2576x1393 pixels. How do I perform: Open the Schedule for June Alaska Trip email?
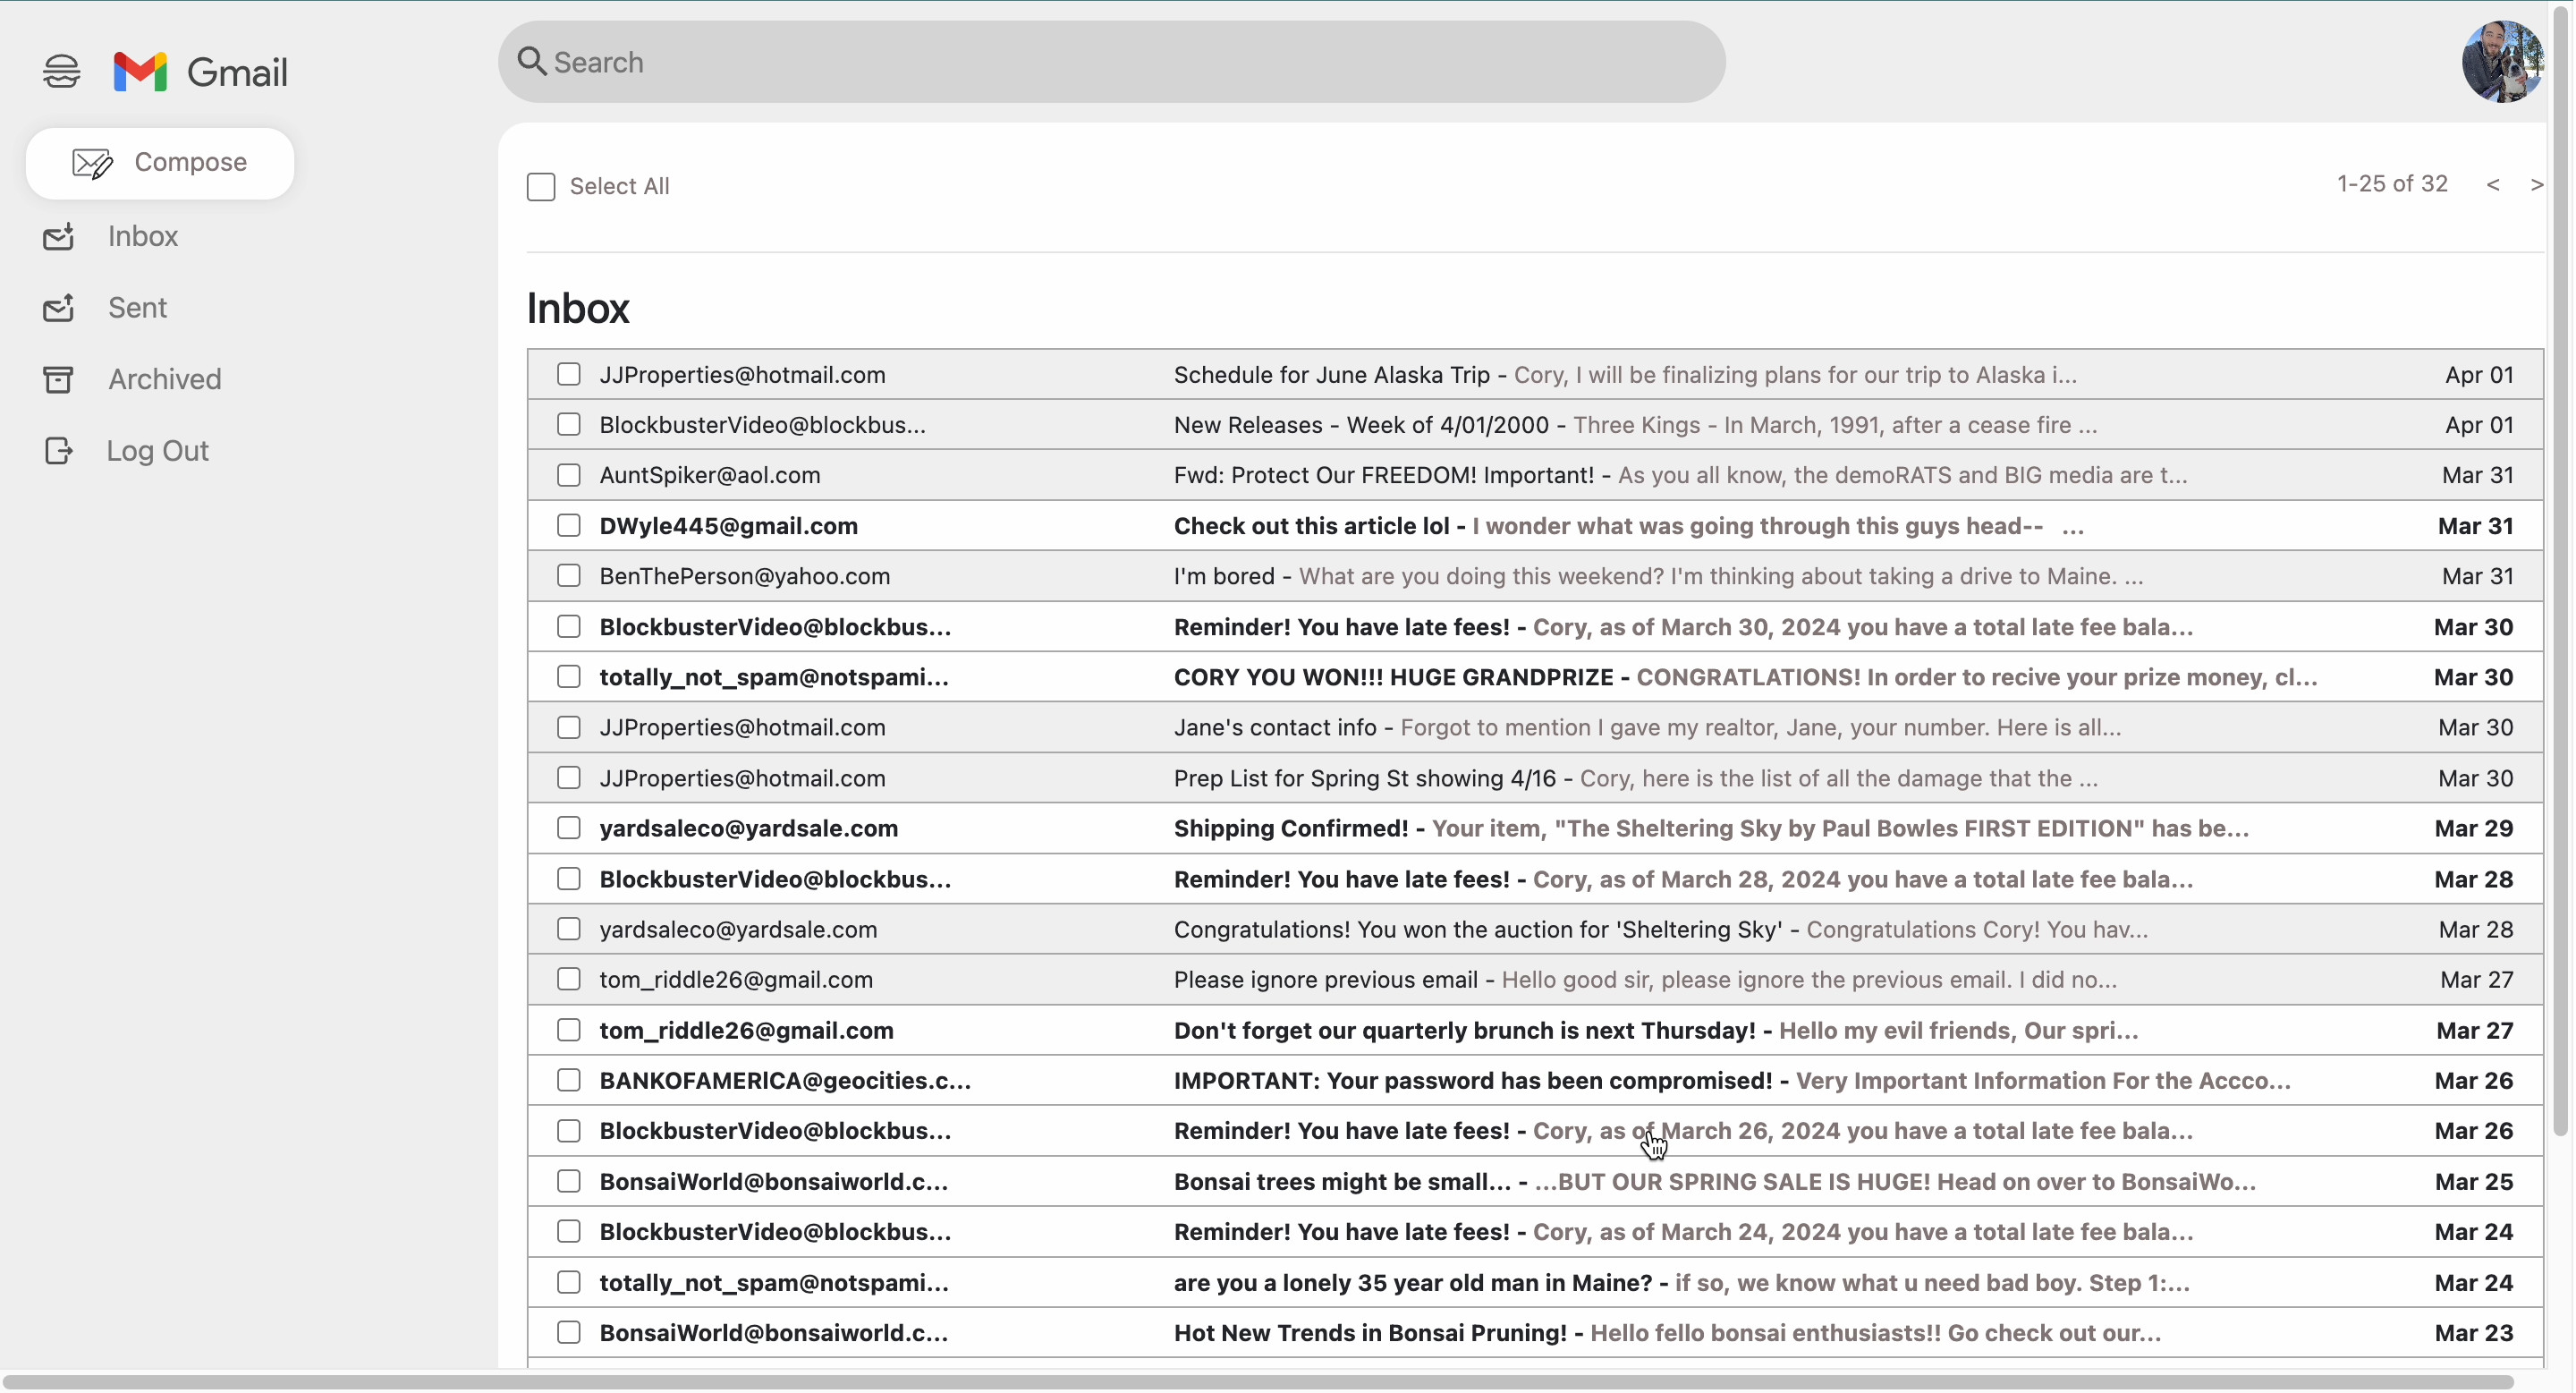[1535, 375]
